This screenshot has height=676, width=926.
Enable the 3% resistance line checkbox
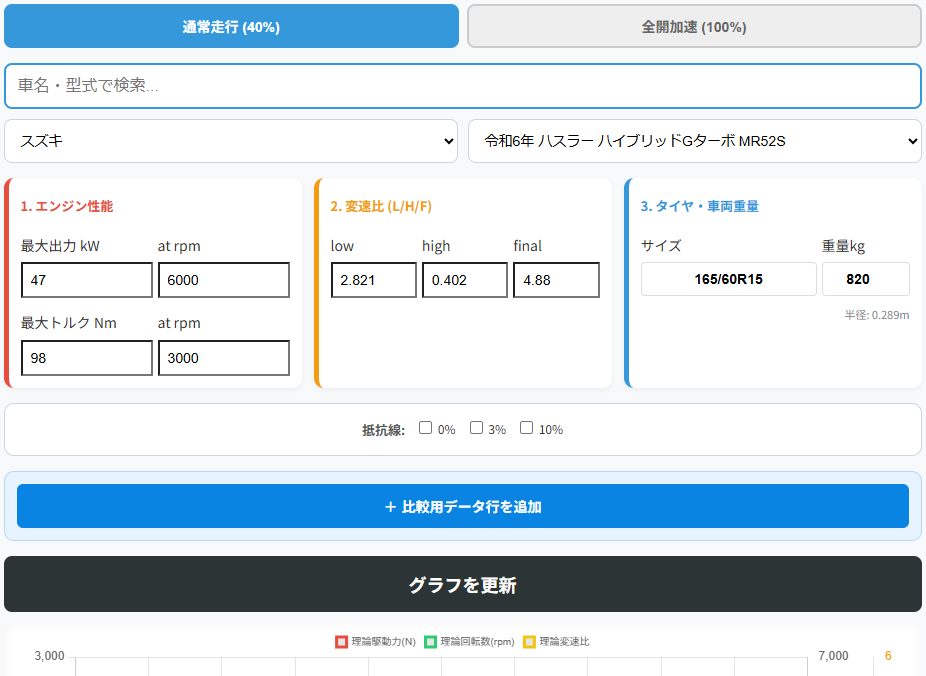(477, 428)
